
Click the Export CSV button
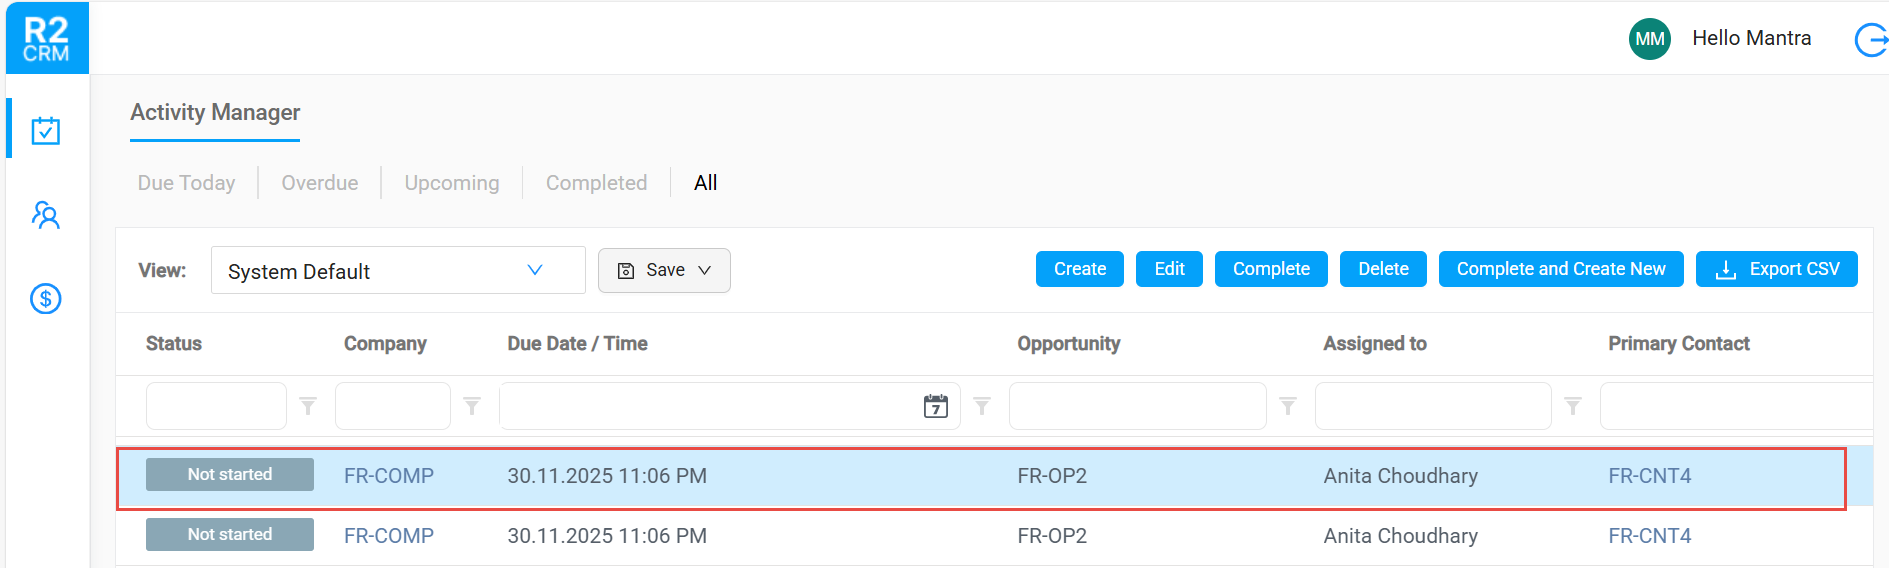click(x=1777, y=269)
